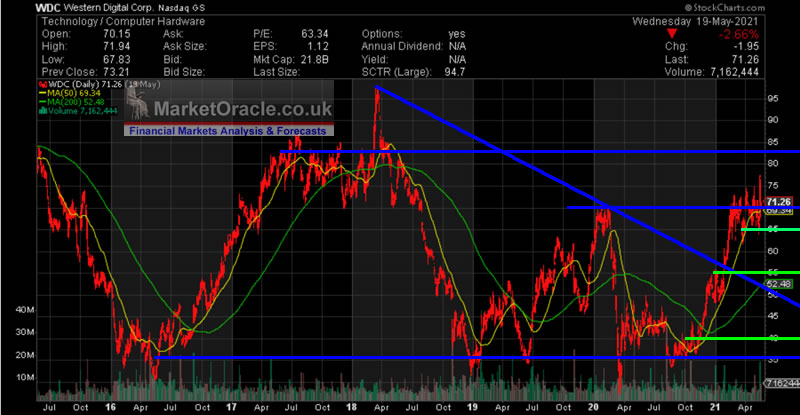Screen dimensions: 800x415
Task: Click the 71.26 price tag on the axis
Action: [x=779, y=202]
